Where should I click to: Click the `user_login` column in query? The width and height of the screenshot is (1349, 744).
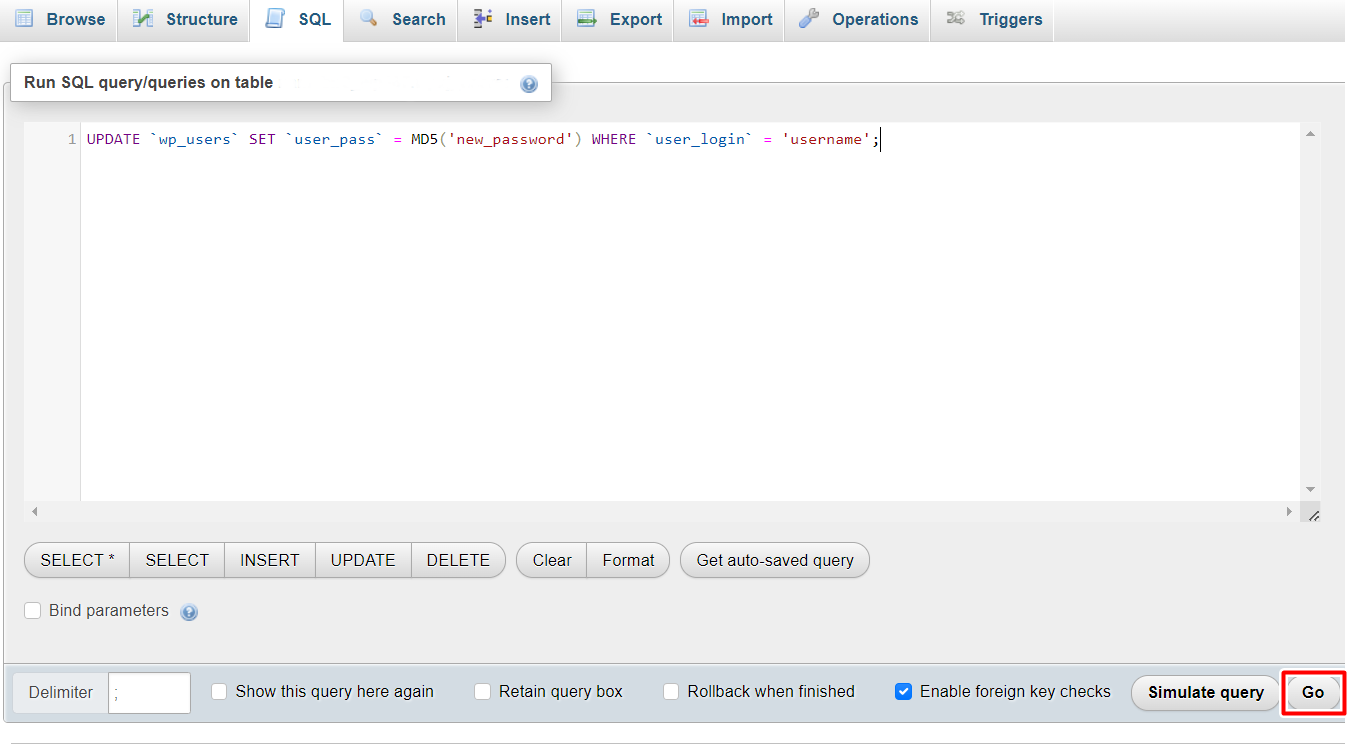click(x=700, y=139)
